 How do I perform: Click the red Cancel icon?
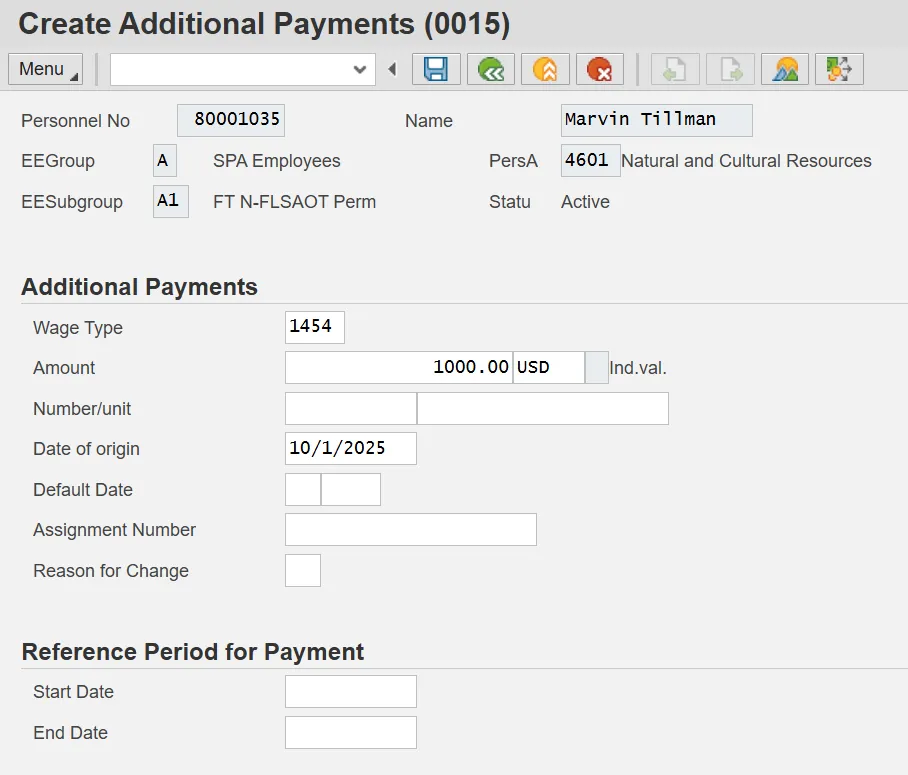pyautogui.click(x=599, y=69)
